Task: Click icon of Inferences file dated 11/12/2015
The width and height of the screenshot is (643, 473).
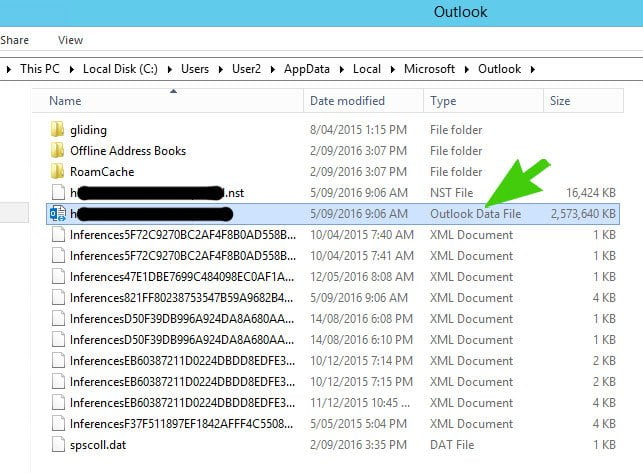Action: point(58,402)
